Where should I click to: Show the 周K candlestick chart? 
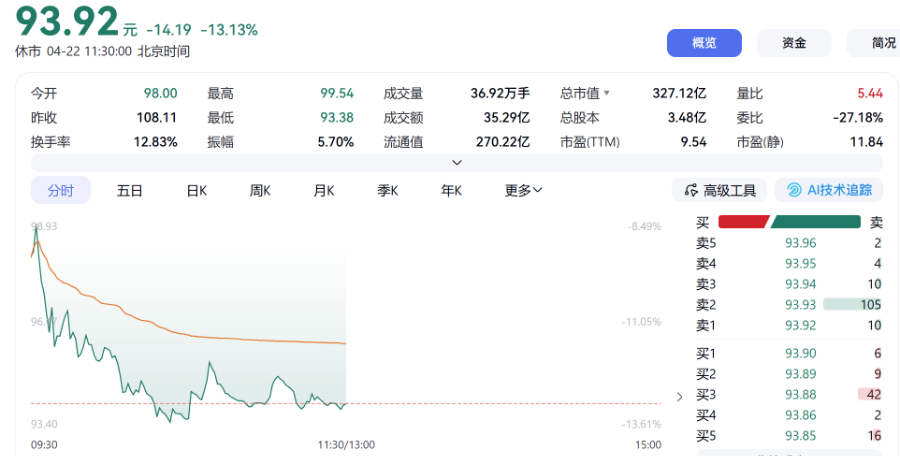pos(262,190)
